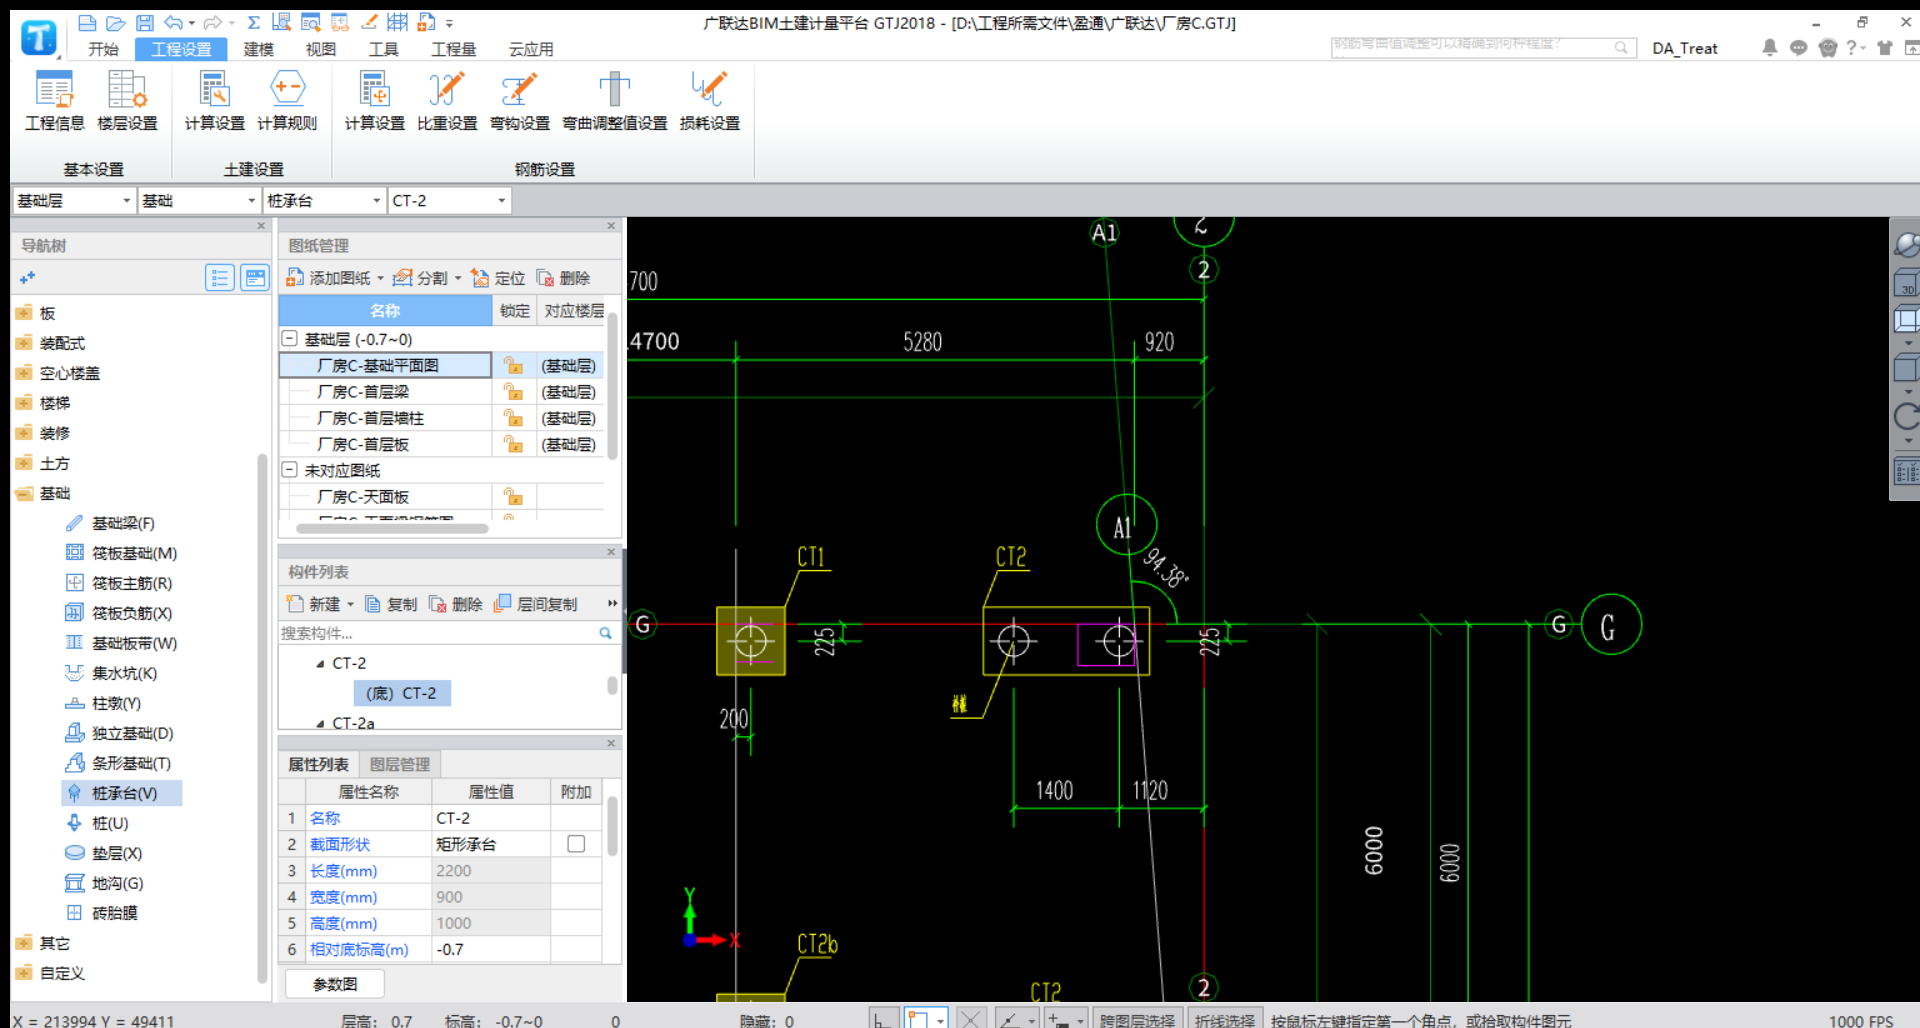Click the Redo arrow icon
This screenshot has width=1920, height=1028.
[x=212, y=22]
